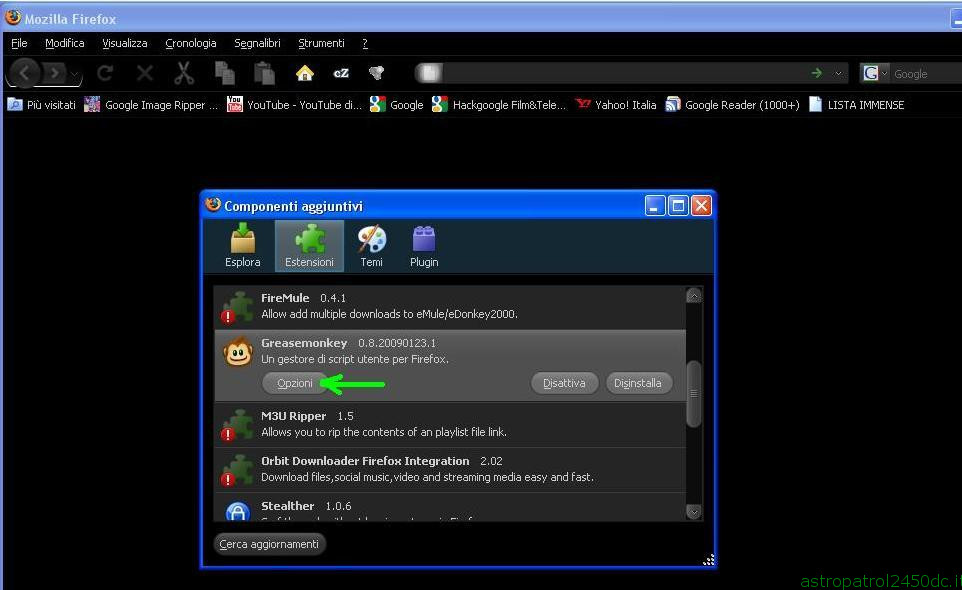The image size is (962, 590).
Task: Click the Cerca aggiornamenti button
Action: coord(269,544)
